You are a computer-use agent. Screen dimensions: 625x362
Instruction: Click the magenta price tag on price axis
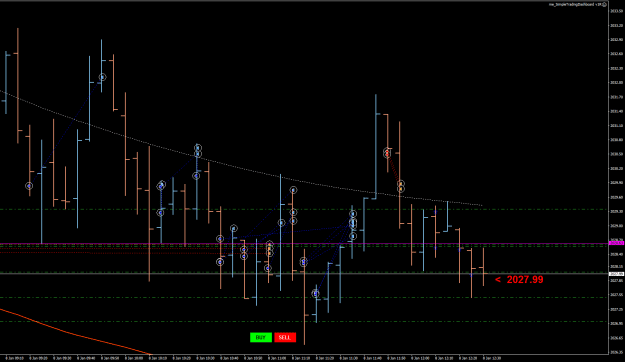click(x=616, y=243)
